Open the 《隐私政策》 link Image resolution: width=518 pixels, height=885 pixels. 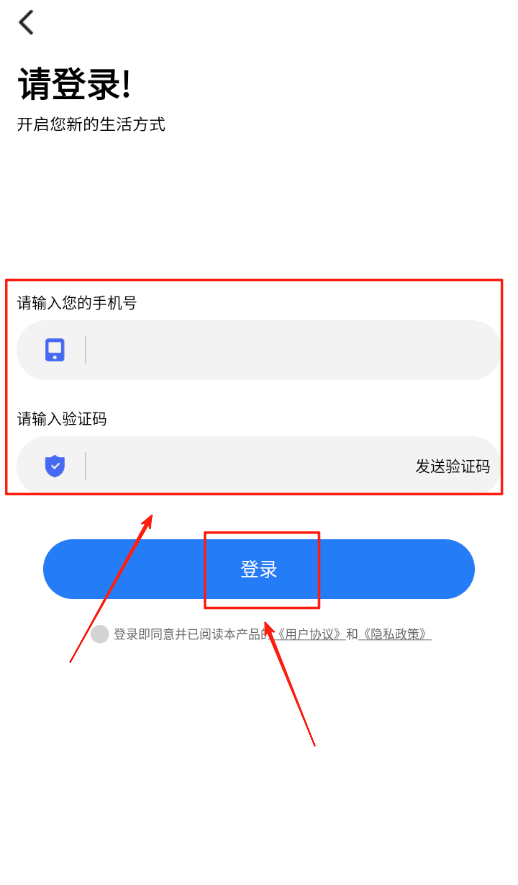click(395, 634)
